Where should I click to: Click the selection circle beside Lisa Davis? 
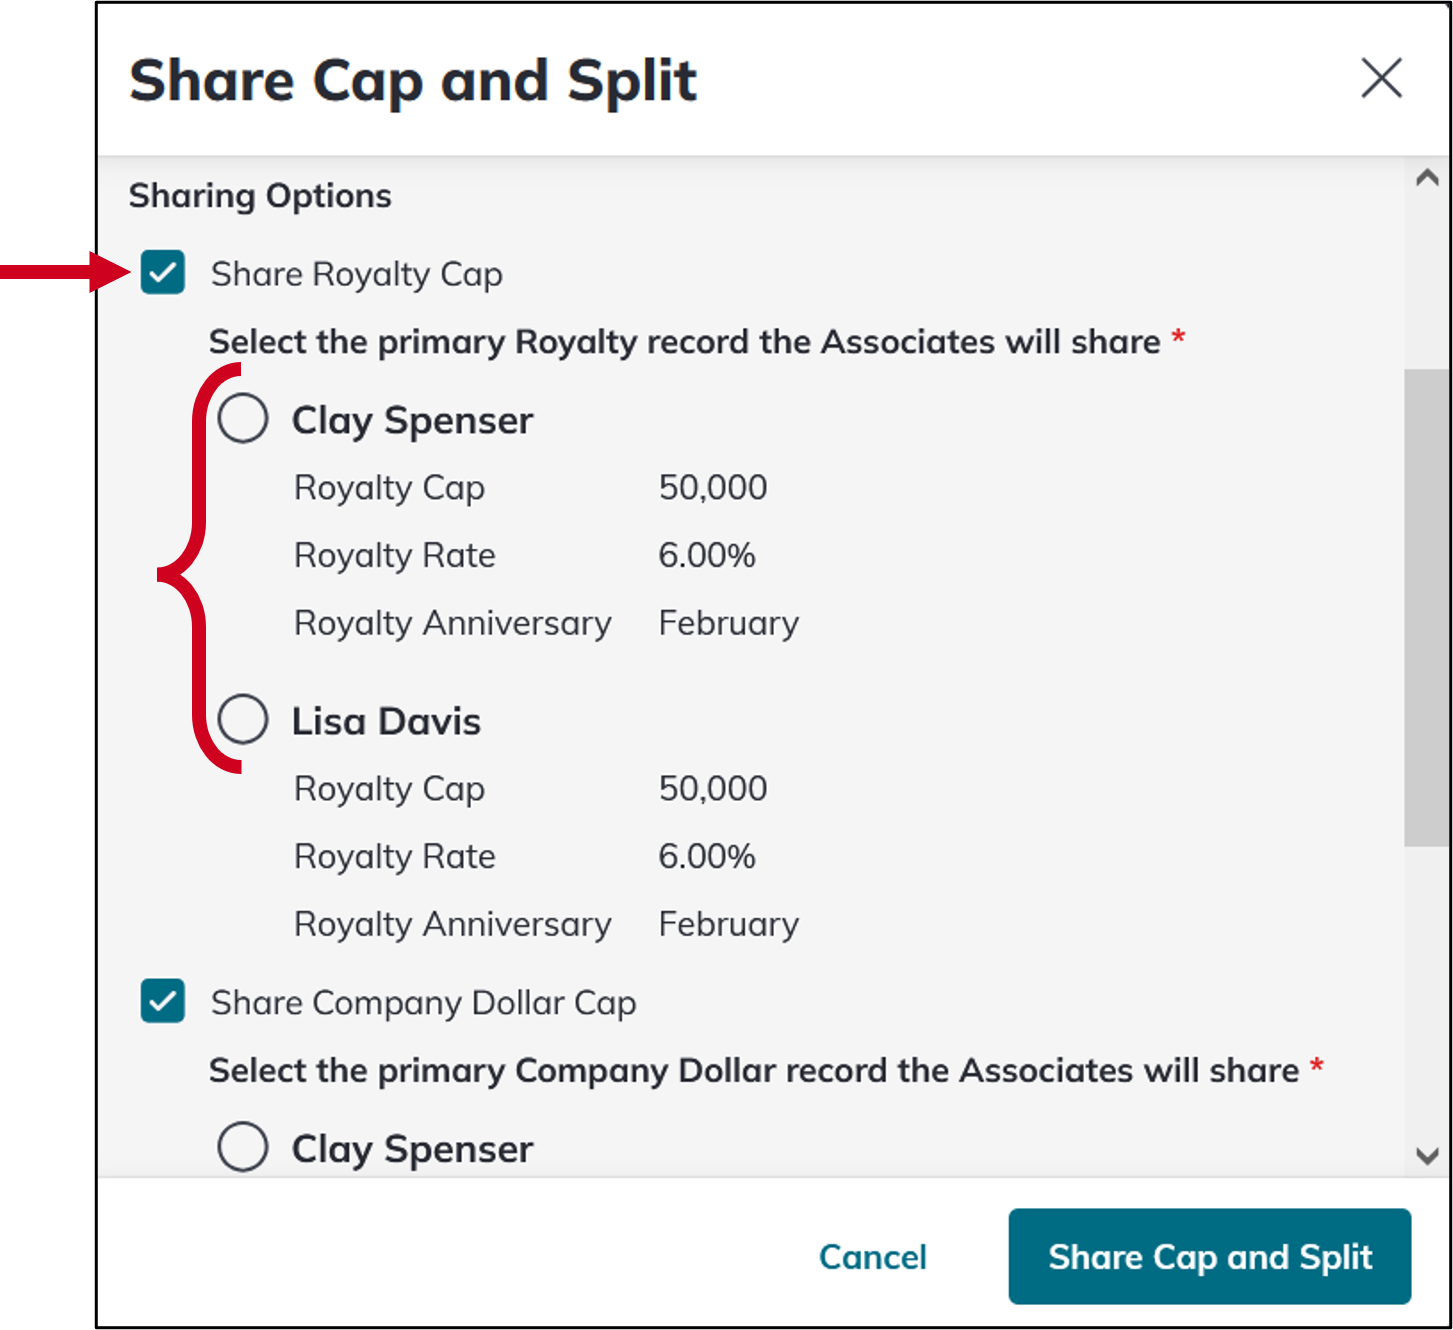pyautogui.click(x=242, y=718)
